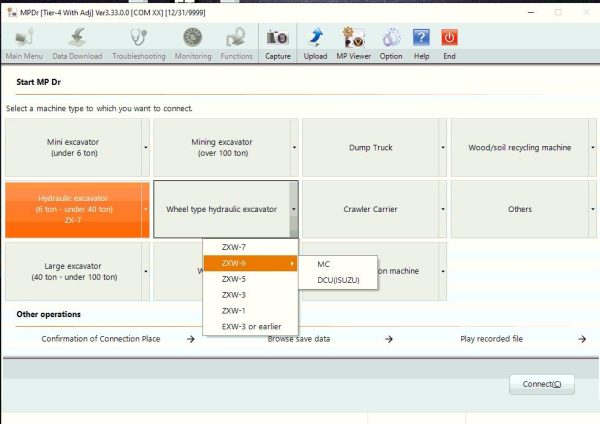Select the Others machine type

(519, 209)
